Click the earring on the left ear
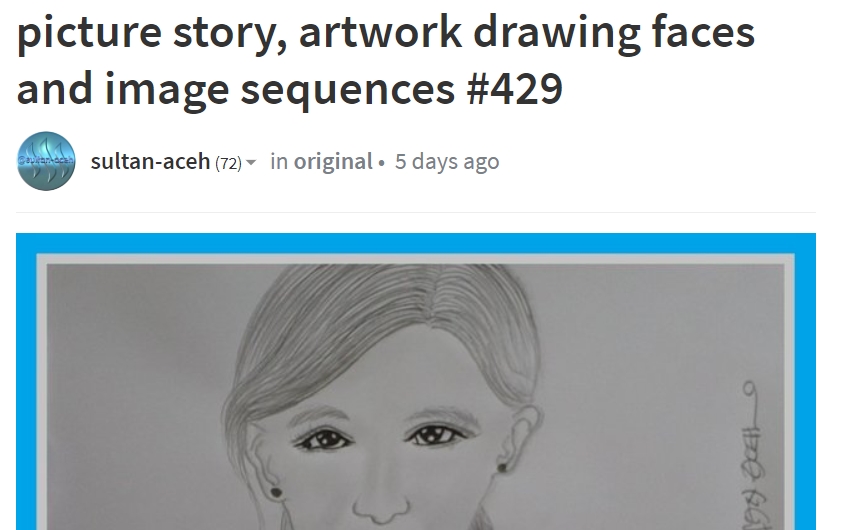Screen dimensions: 849x530 click(x=276, y=492)
